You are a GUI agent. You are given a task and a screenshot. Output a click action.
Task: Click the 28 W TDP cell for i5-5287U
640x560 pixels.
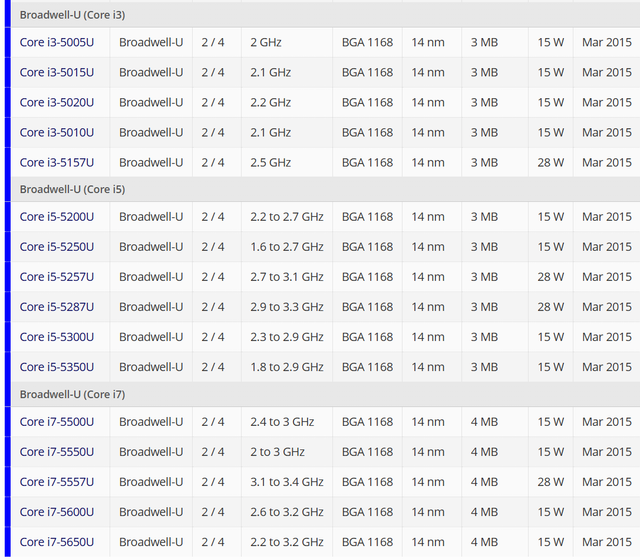[551, 307]
